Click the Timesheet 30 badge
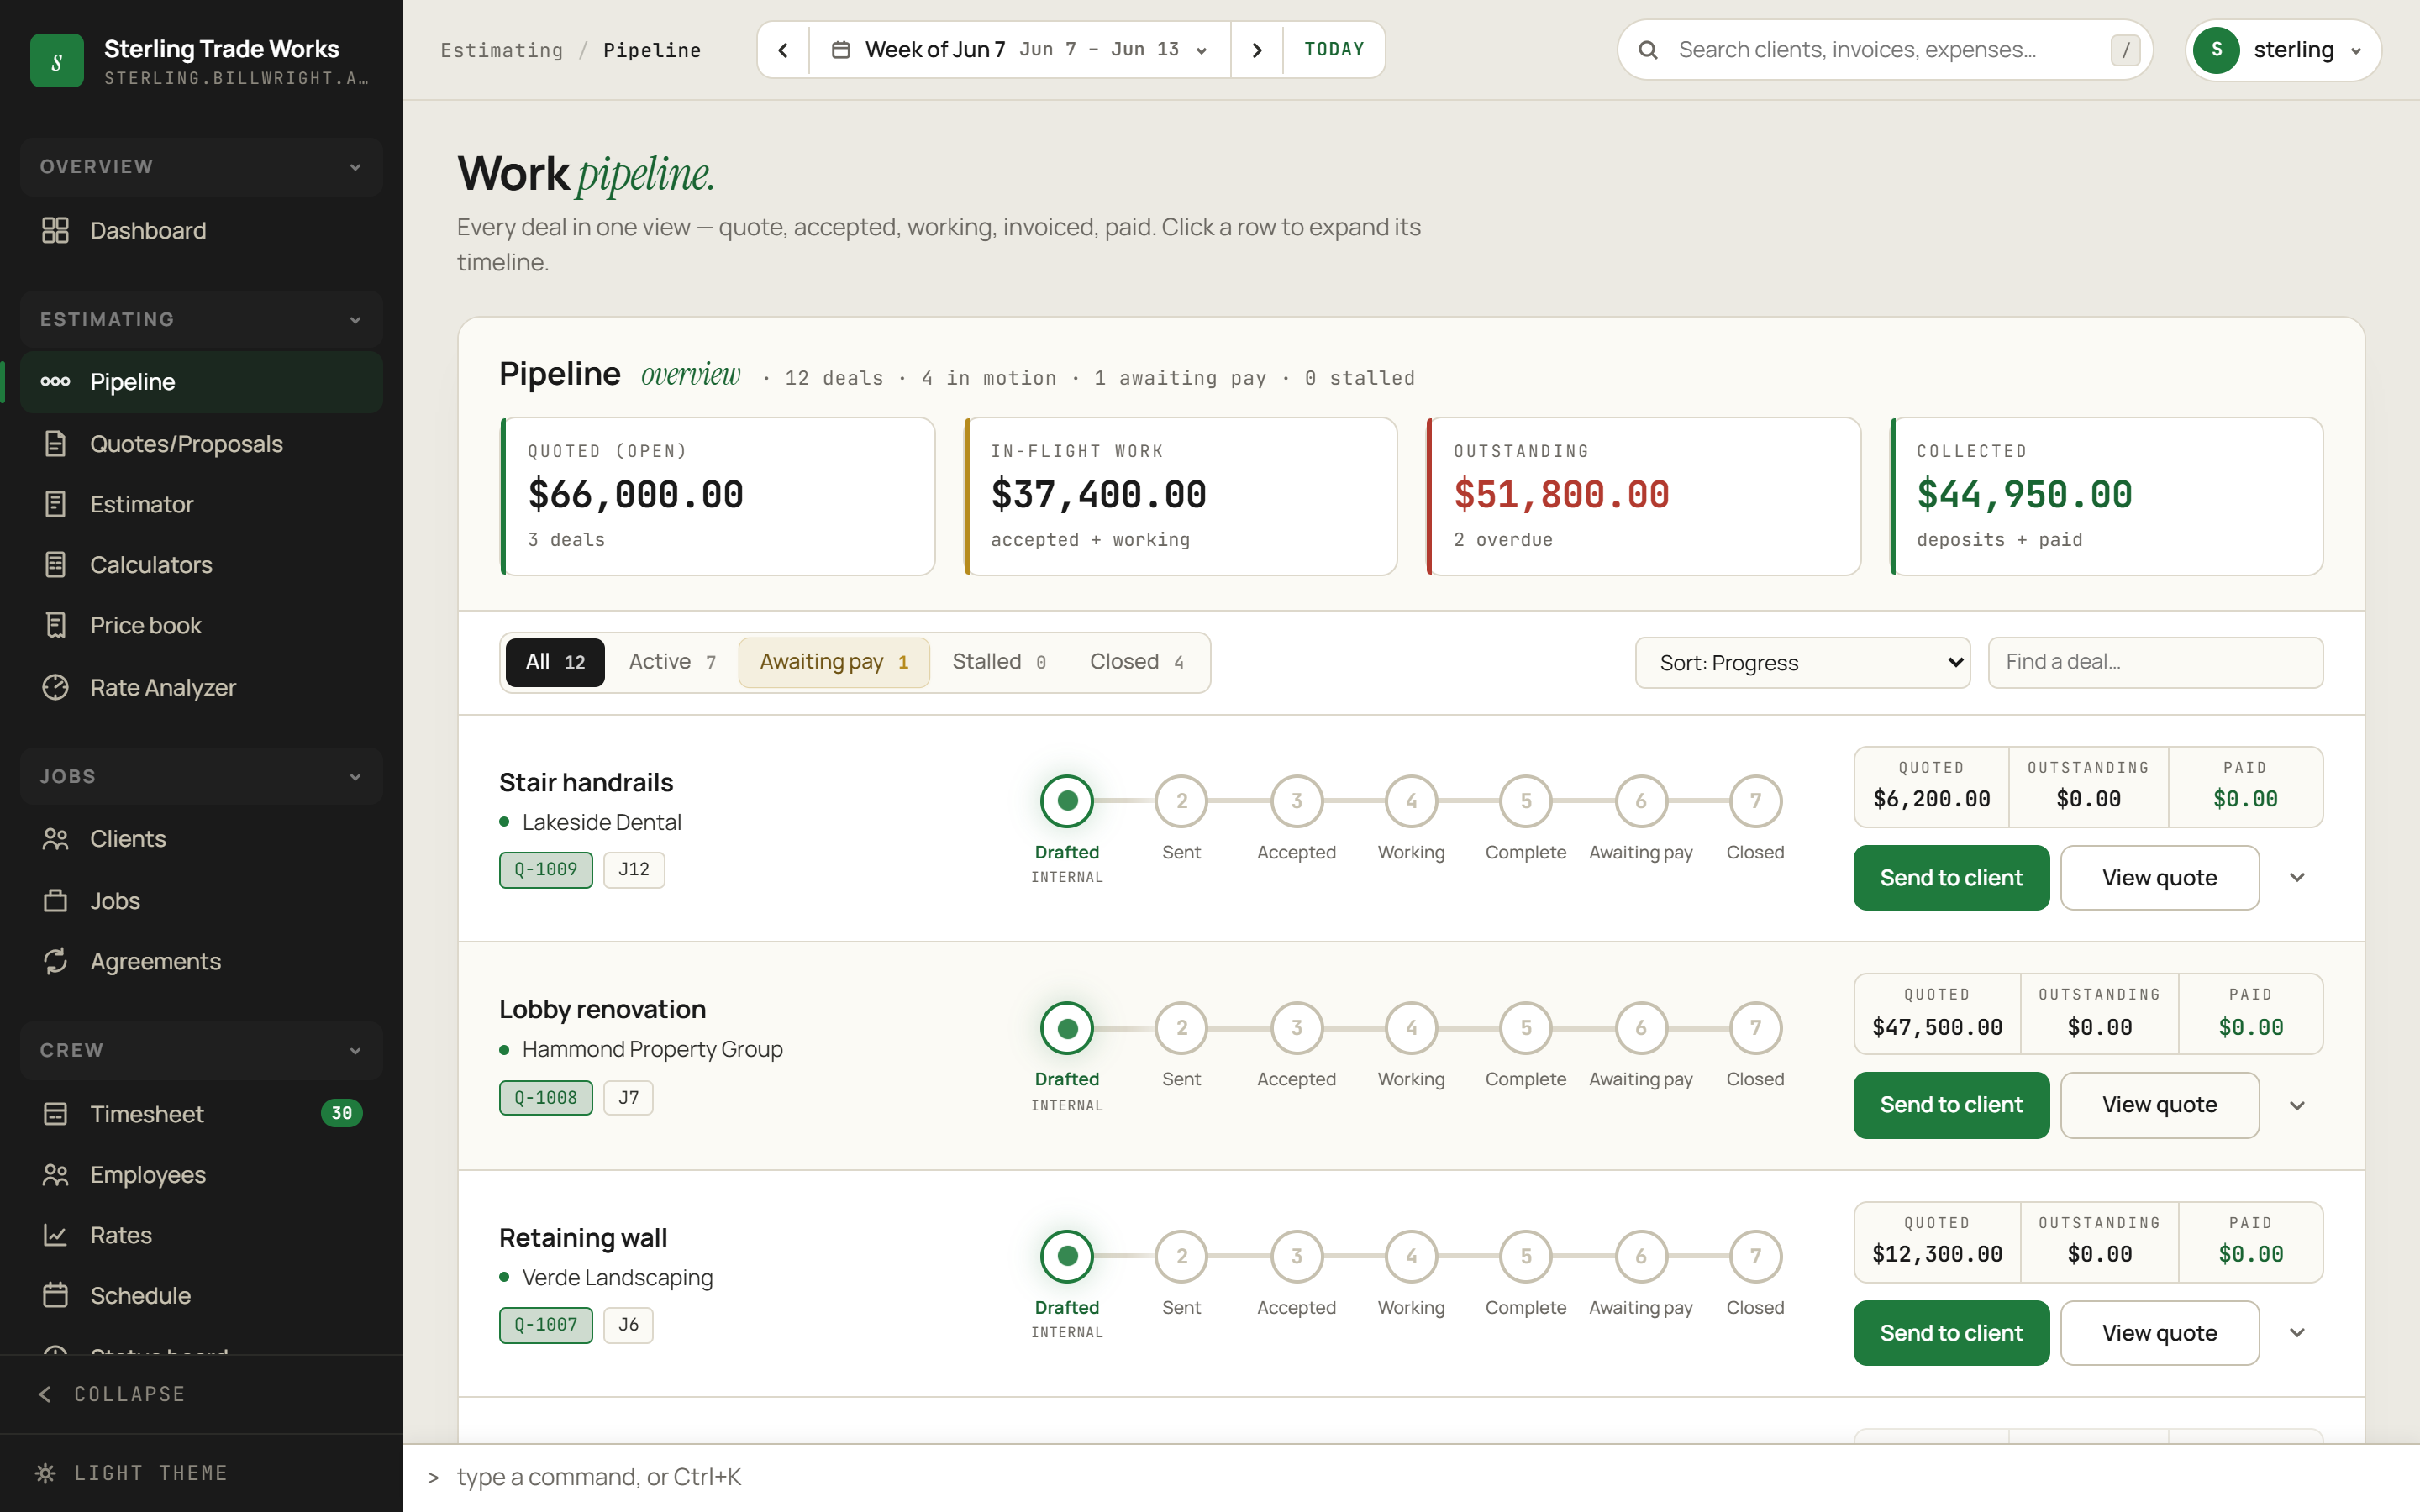 point(341,1113)
